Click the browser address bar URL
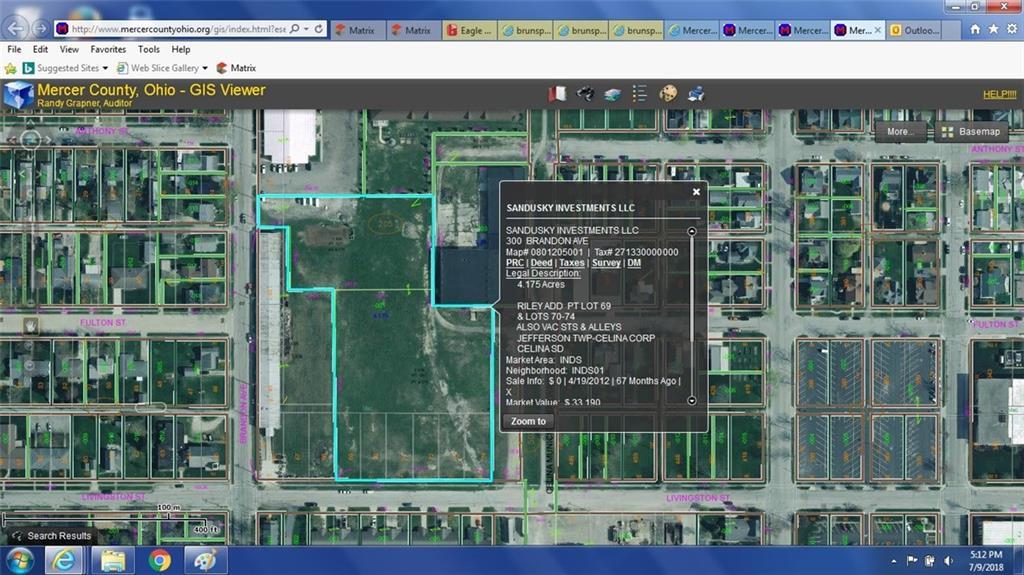 [x=178, y=29]
